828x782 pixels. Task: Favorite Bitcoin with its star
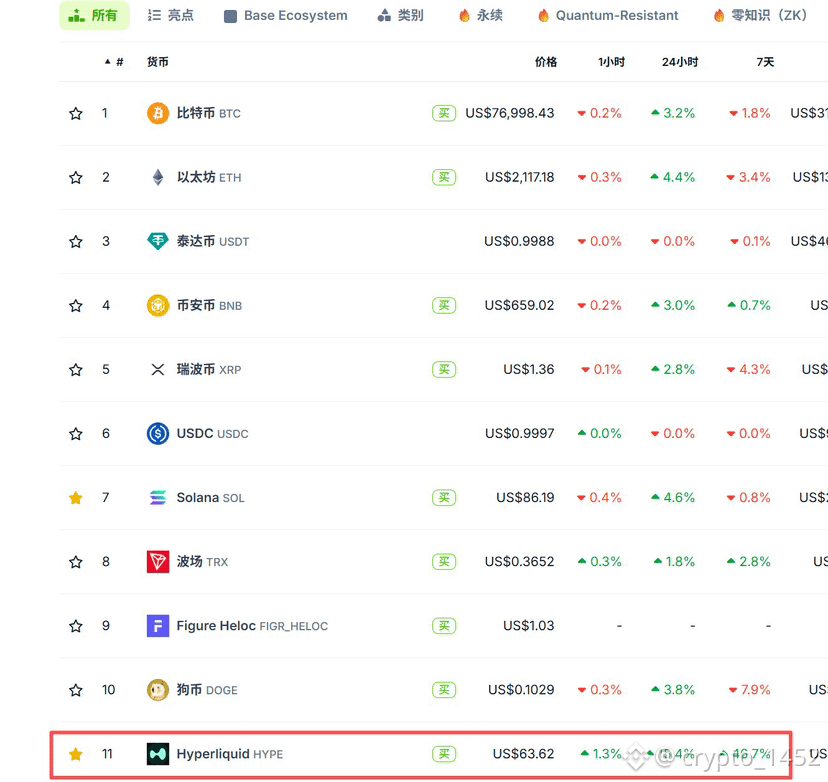click(76, 113)
